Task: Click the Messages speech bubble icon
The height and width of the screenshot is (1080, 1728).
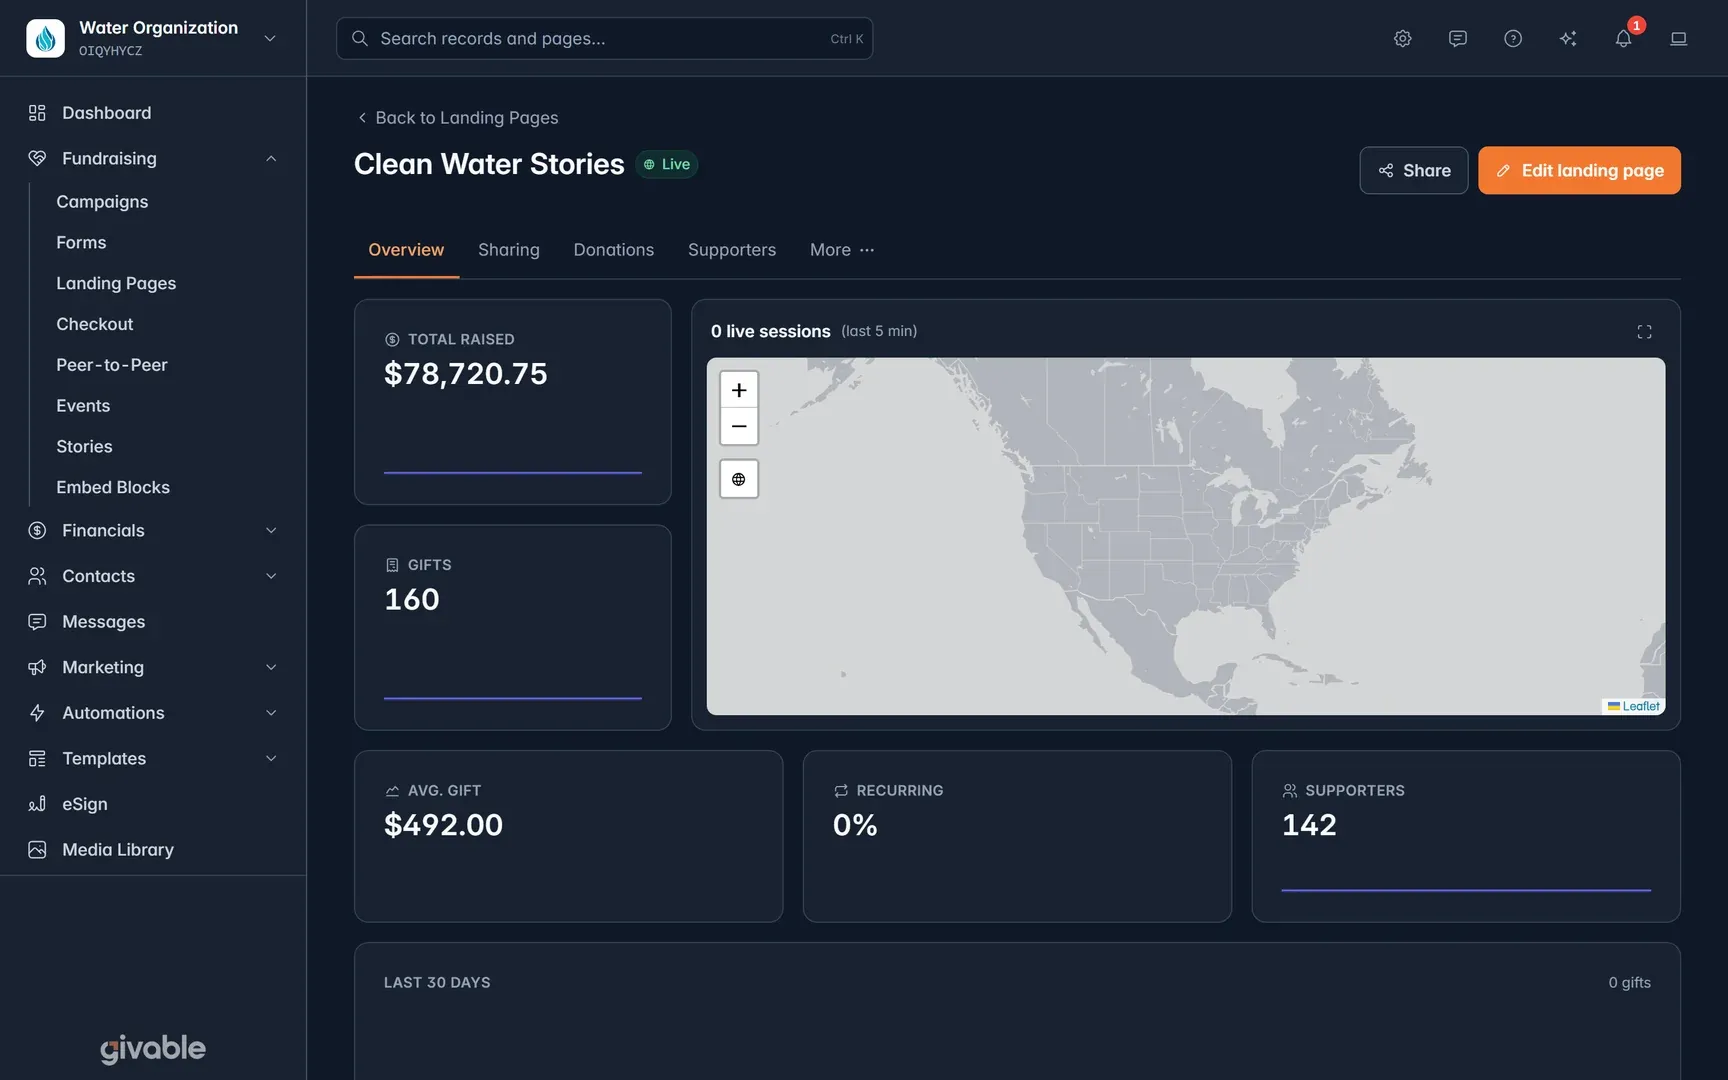Action: (37, 621)
